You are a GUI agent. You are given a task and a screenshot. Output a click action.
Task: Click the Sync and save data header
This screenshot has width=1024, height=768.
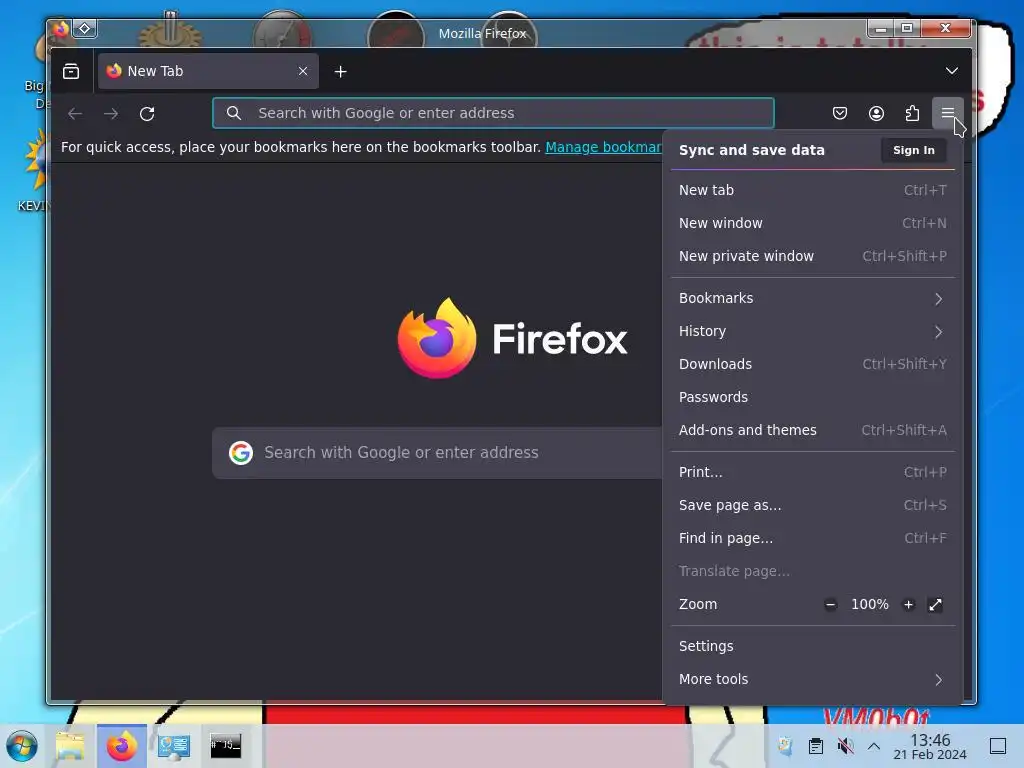click(752, 150)
